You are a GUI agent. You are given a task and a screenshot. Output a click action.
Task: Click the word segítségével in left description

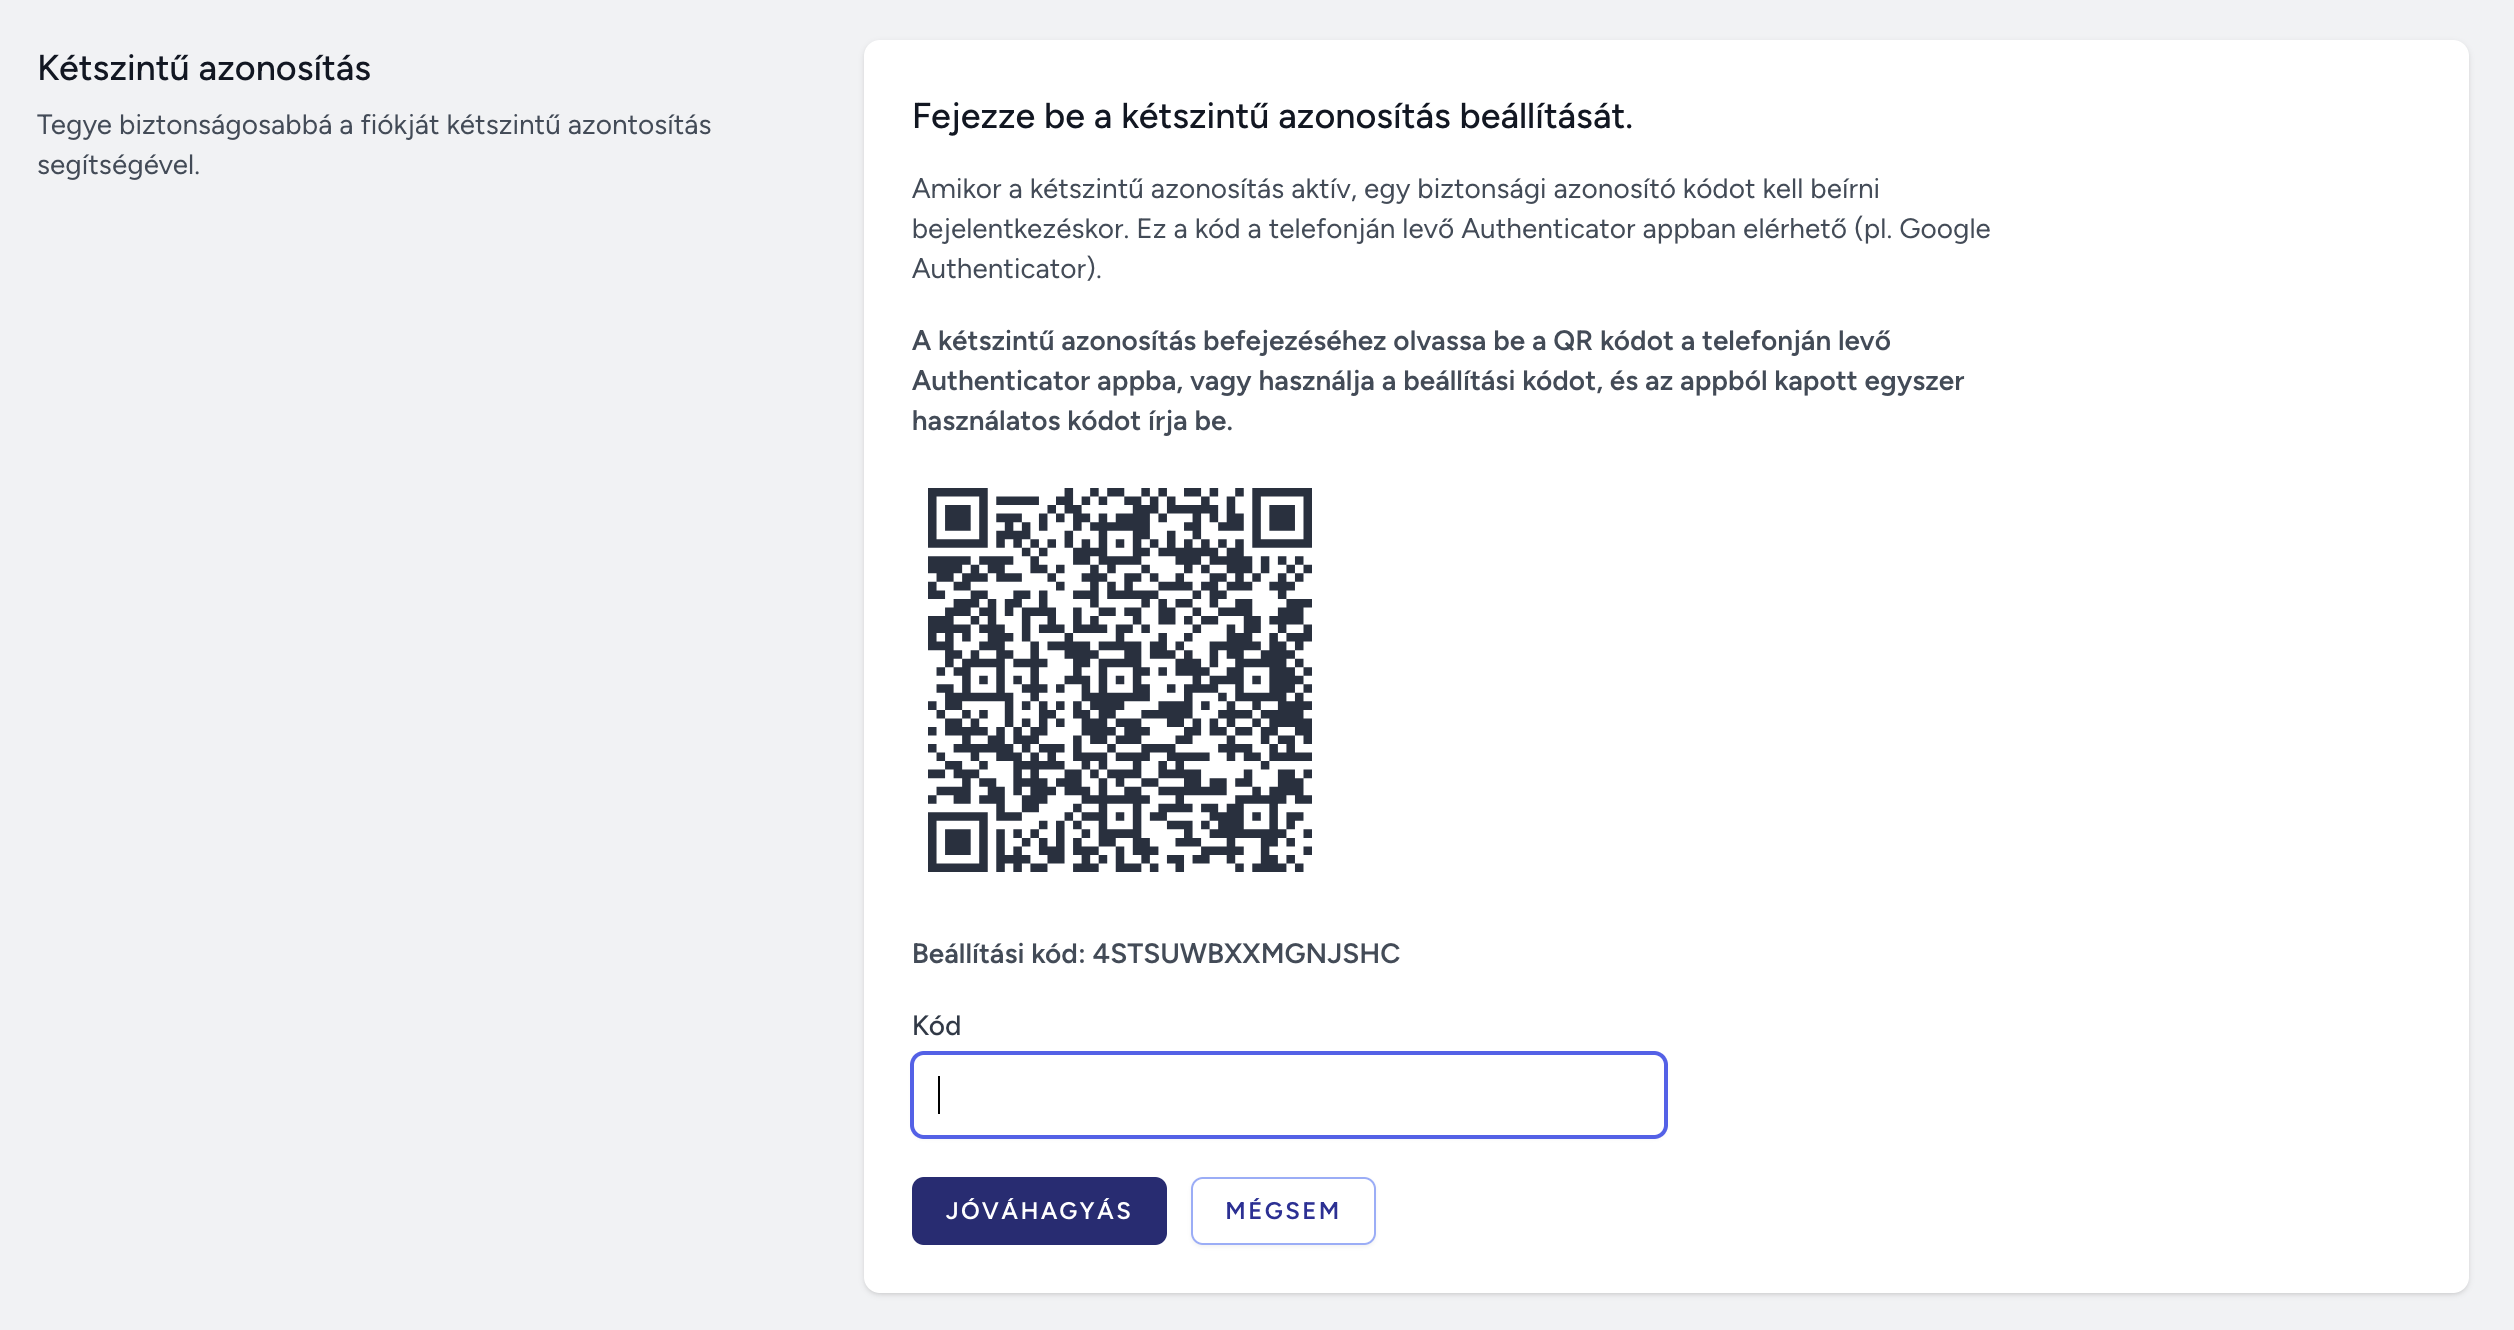(119, 165)
